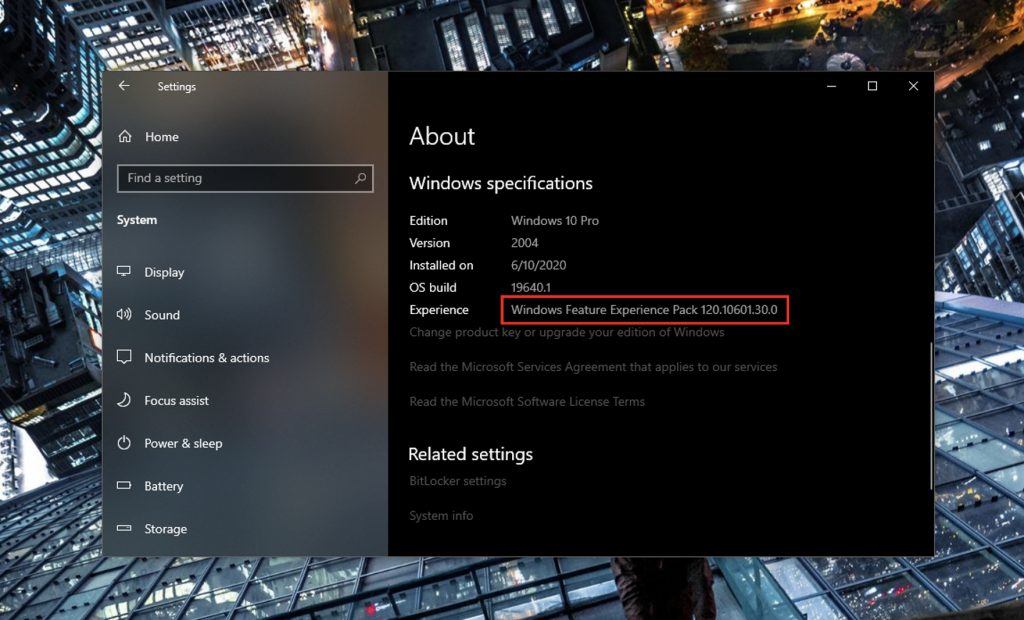Click the back arrow in Settings
Screen dimensions: 1024x620
tap(124, 86)
